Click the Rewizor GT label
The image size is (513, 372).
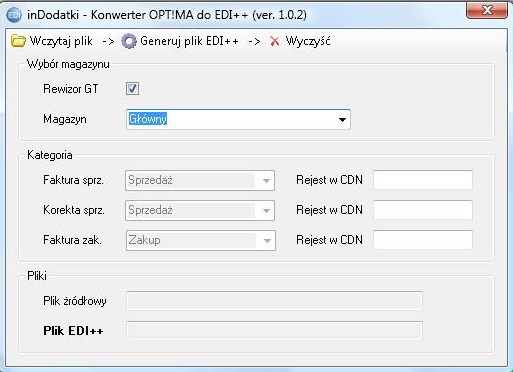pyautogui.click(x=71, y=89)
